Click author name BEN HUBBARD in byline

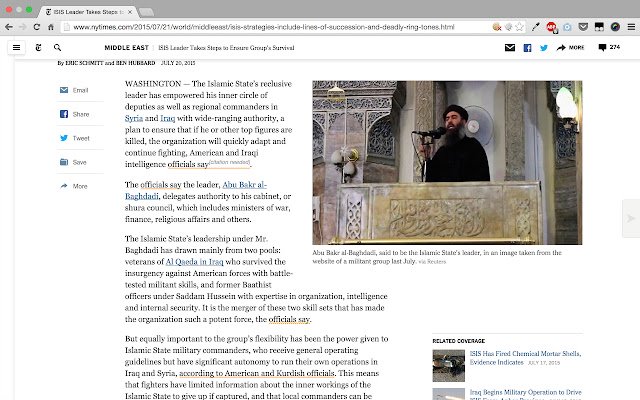click(x=136, y=63)
